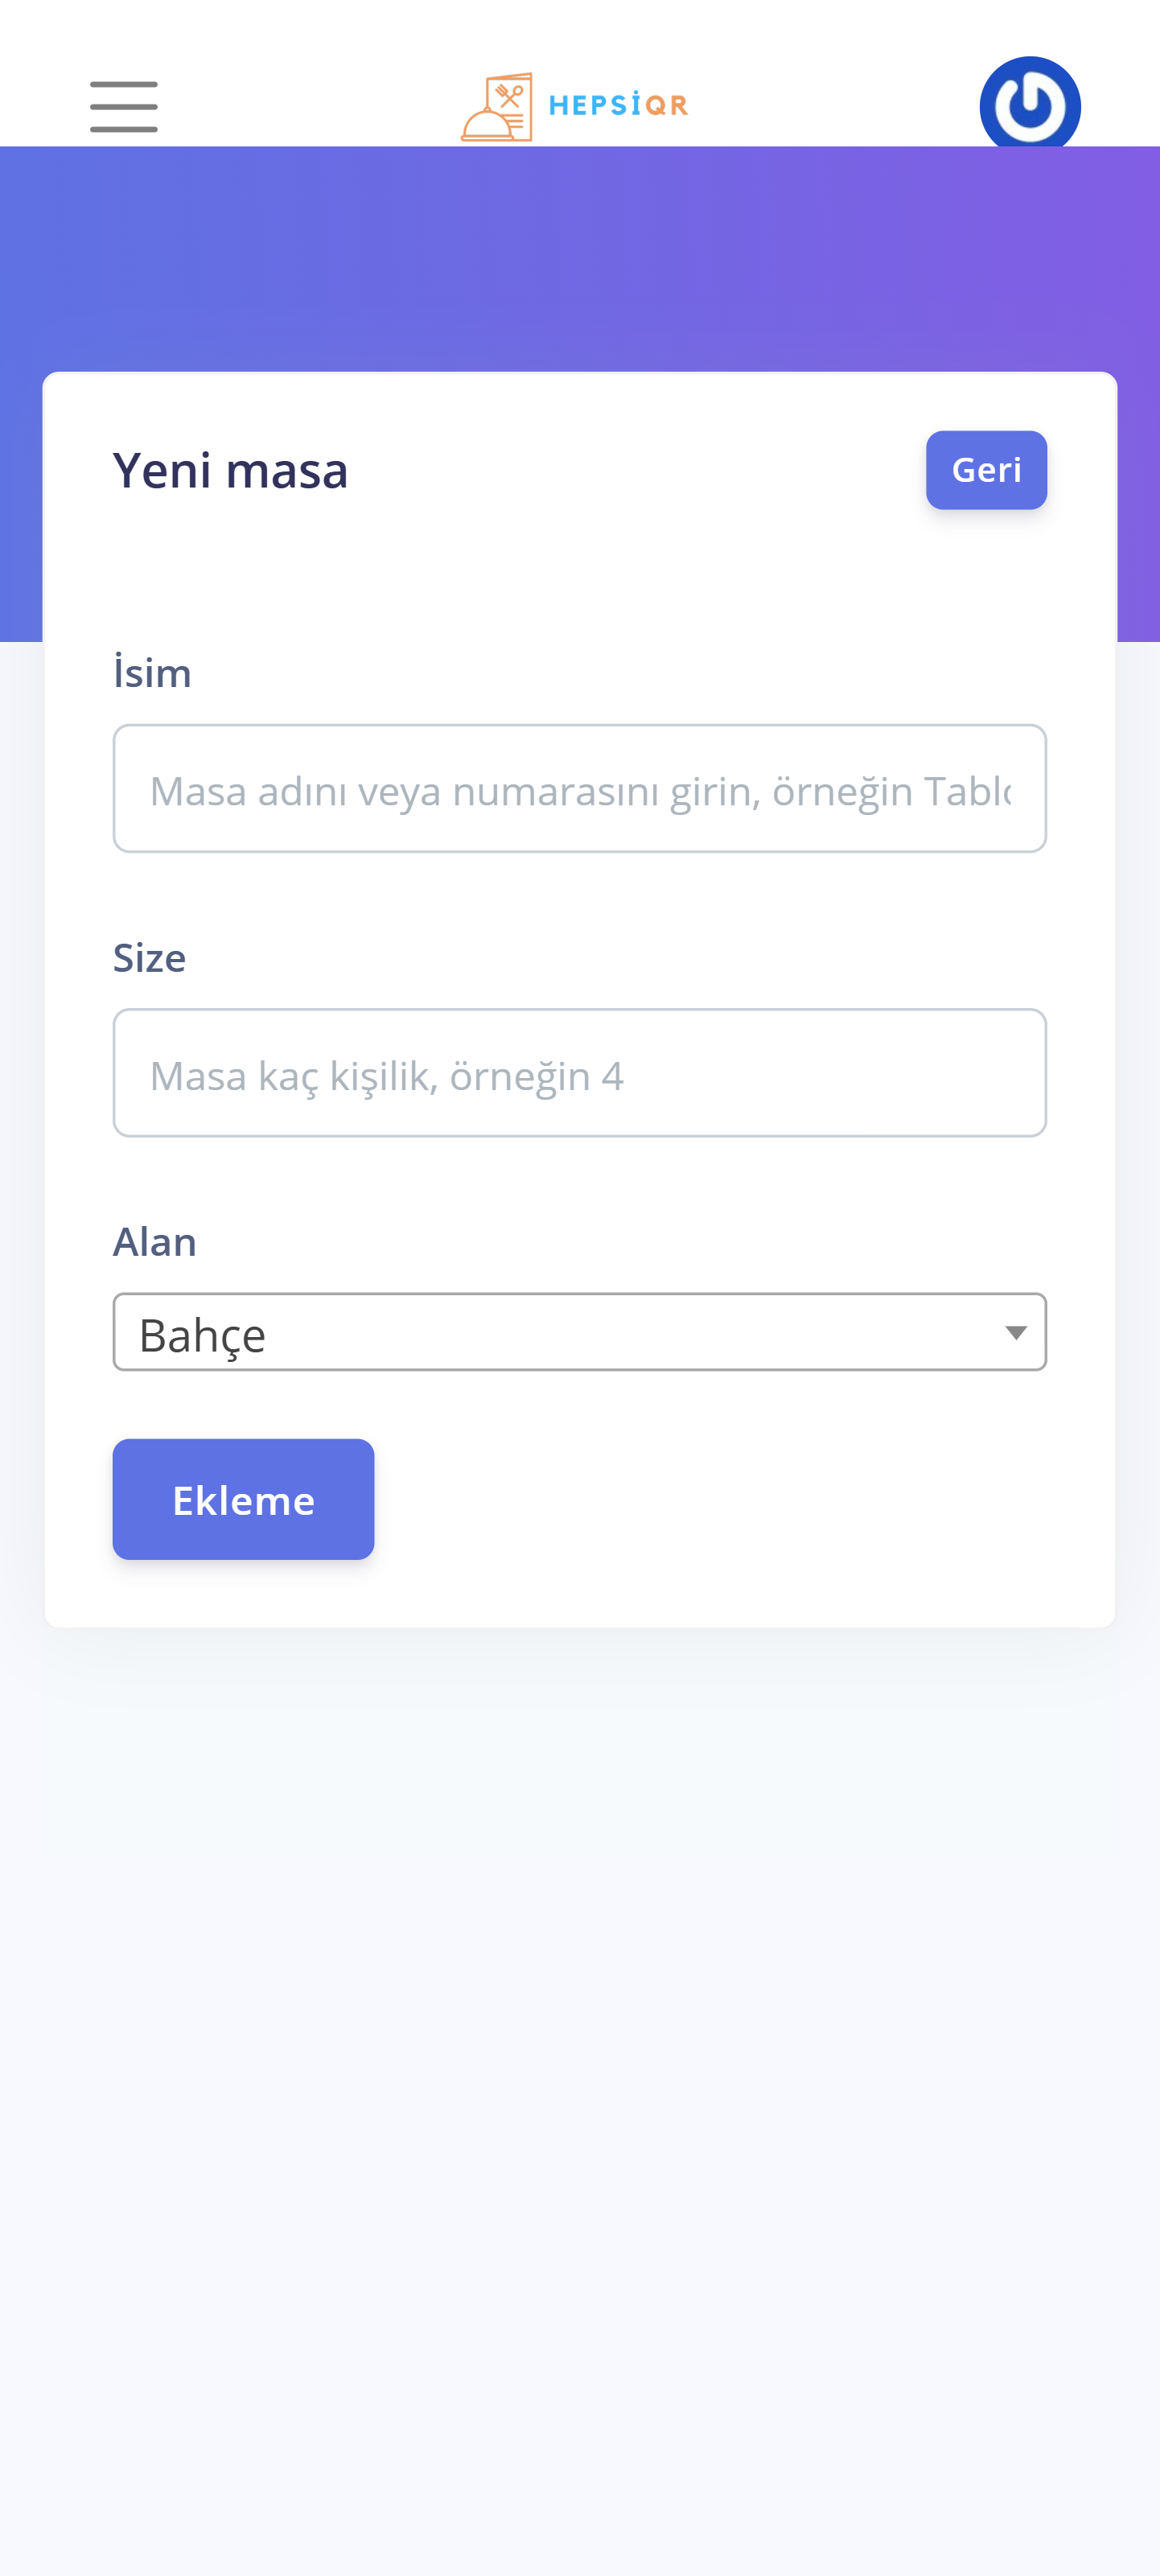1160x2576 pixels.
Task: Click the blue power logout icon
Action: point(1029,105)
